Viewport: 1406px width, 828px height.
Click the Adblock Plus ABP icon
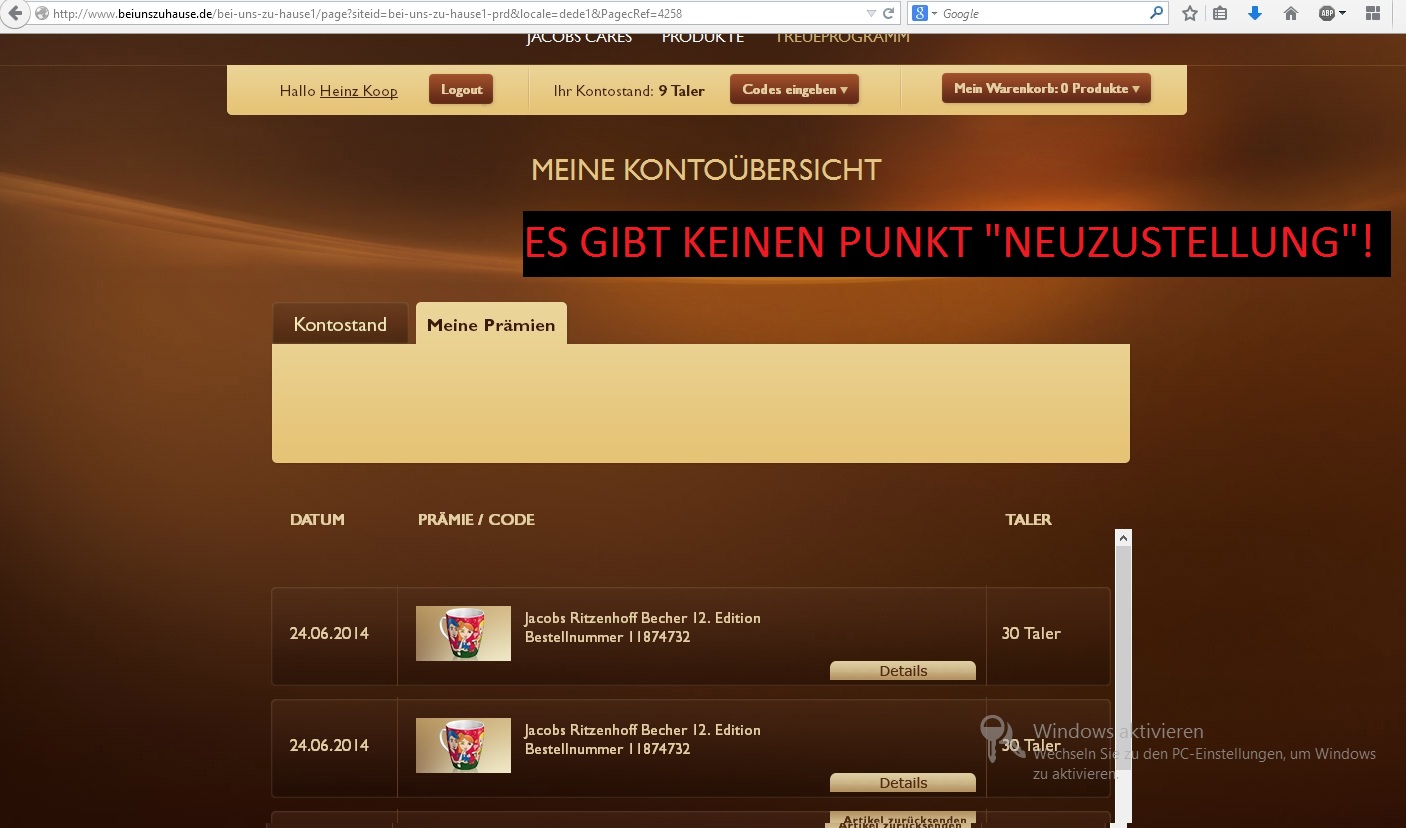pyautogui.click(x=1326, y=14)
